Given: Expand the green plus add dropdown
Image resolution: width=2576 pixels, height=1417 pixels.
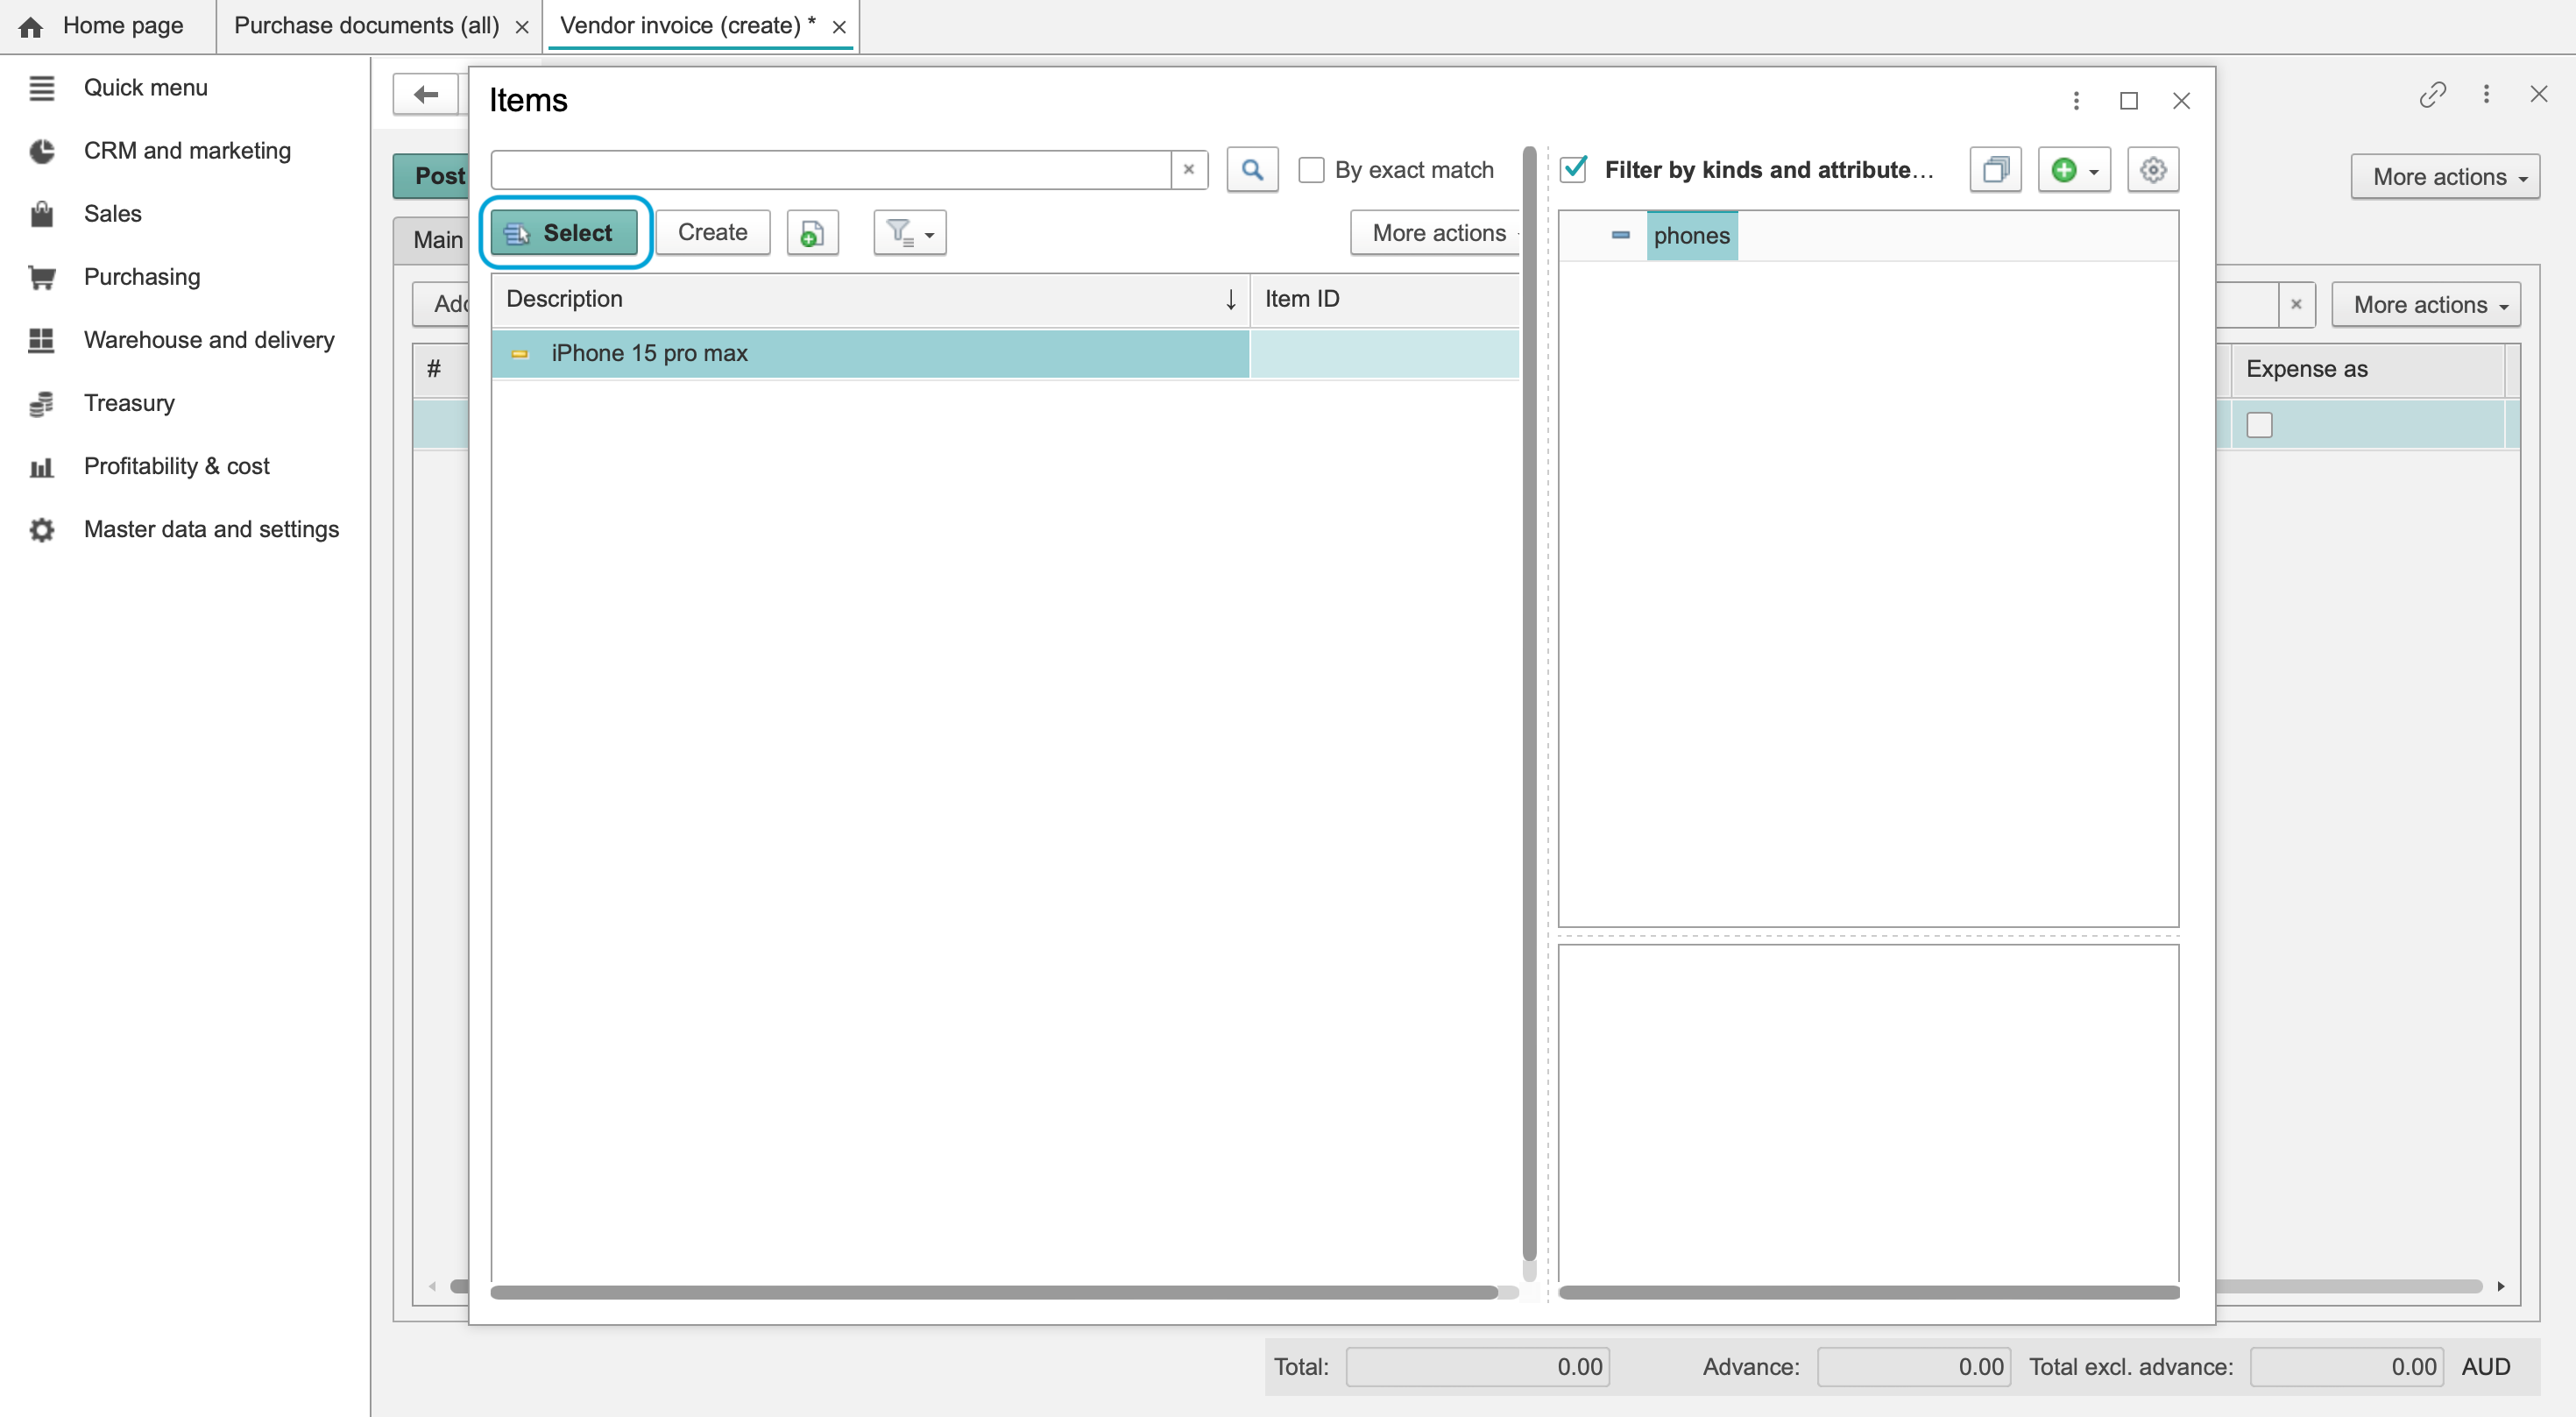Looking at the screenshot, I should pos(2074,170).
